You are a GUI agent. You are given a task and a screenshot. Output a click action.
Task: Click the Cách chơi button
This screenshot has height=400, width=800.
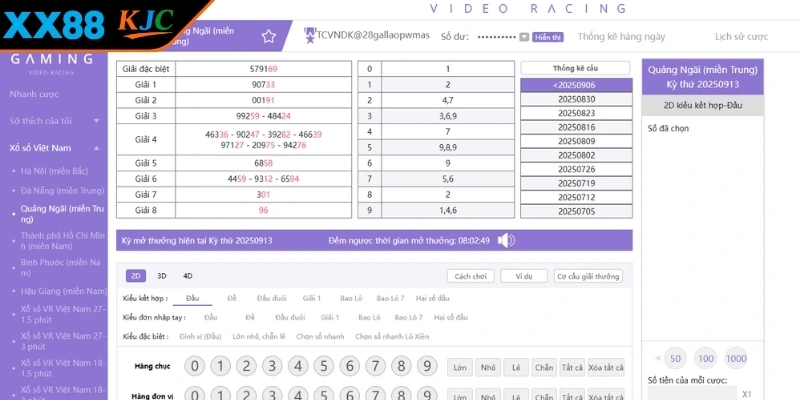click(x=470, y=276)
